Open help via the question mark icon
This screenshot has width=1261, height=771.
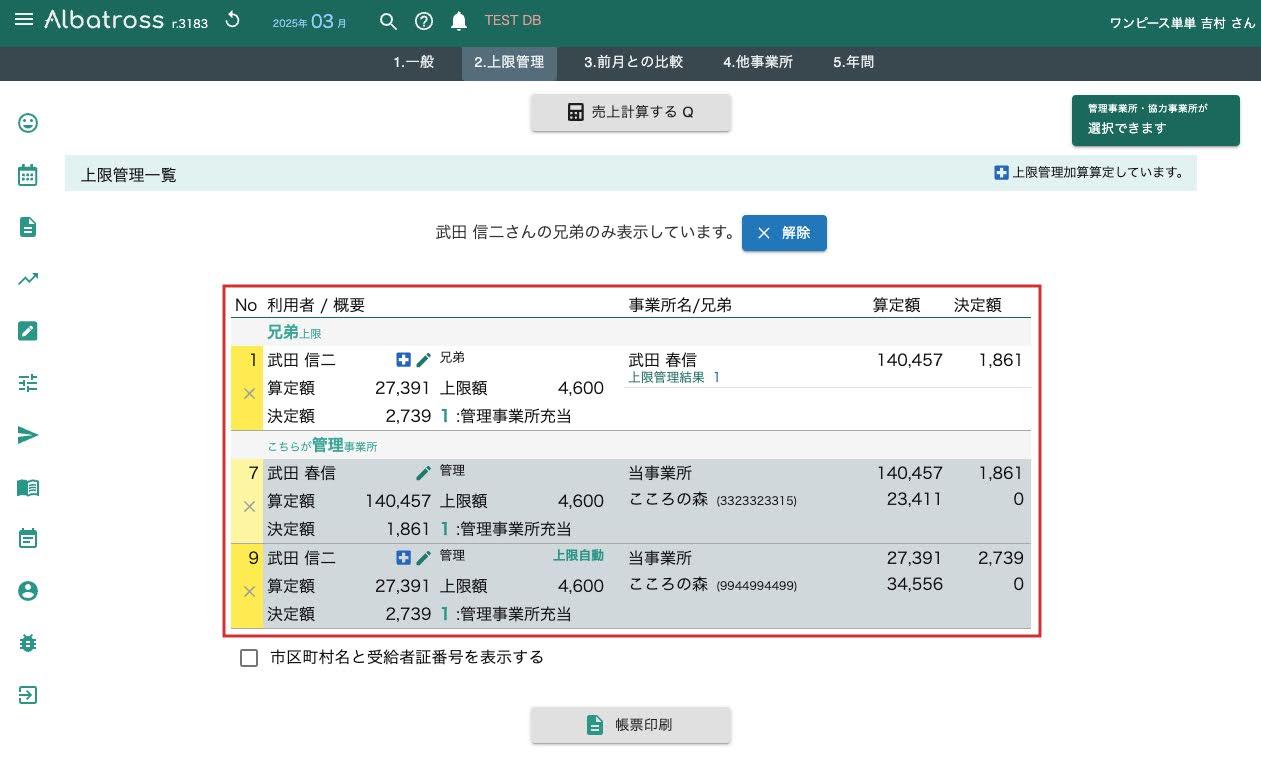point(424,21)
